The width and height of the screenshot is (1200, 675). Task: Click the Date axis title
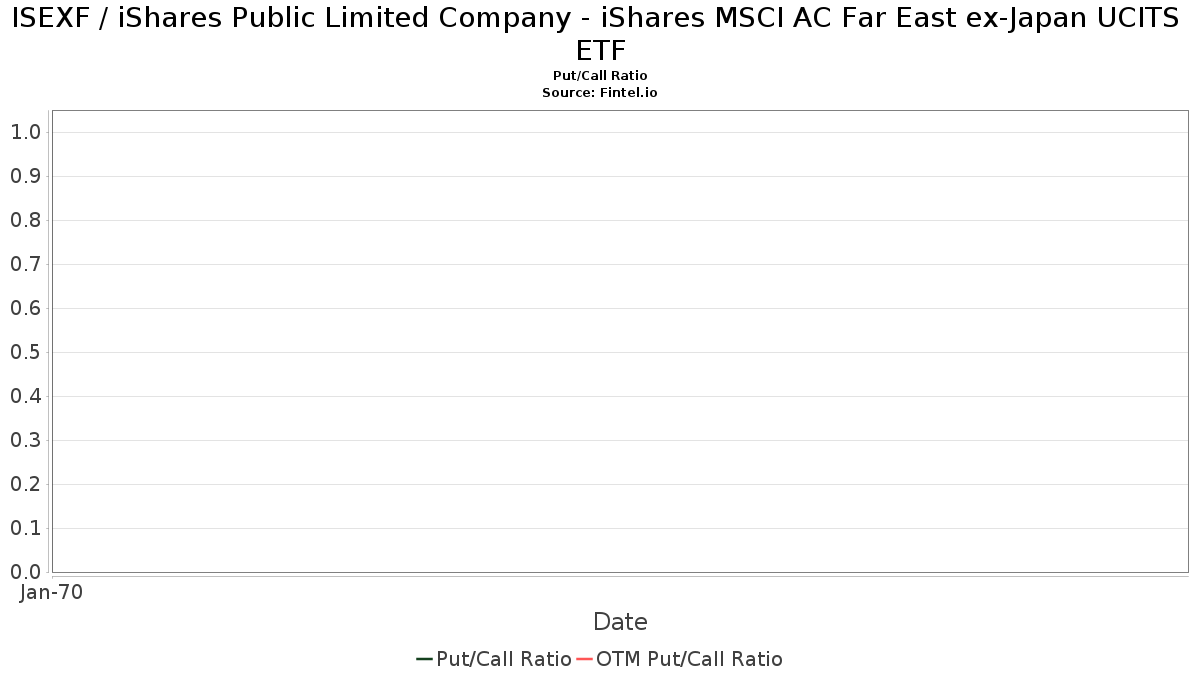tap(620, 622)
